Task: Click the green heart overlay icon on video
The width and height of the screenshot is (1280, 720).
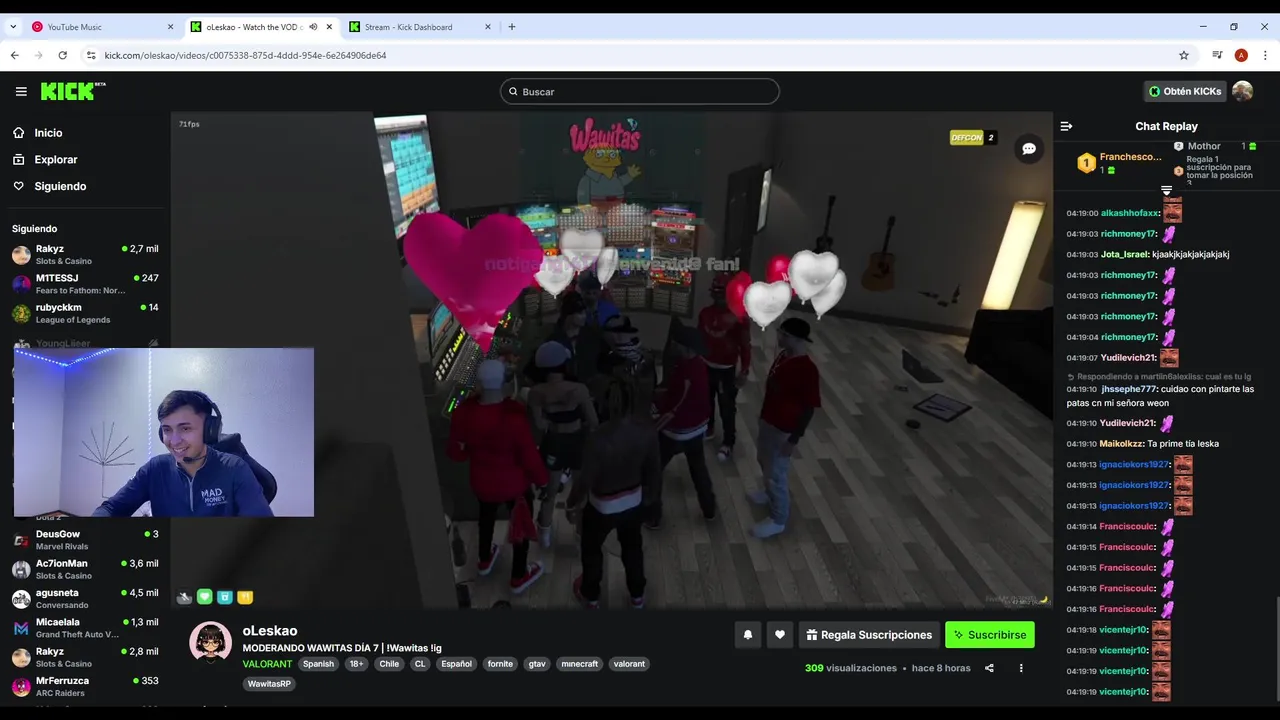Action: pyautogui.click(x=204, y=597)
